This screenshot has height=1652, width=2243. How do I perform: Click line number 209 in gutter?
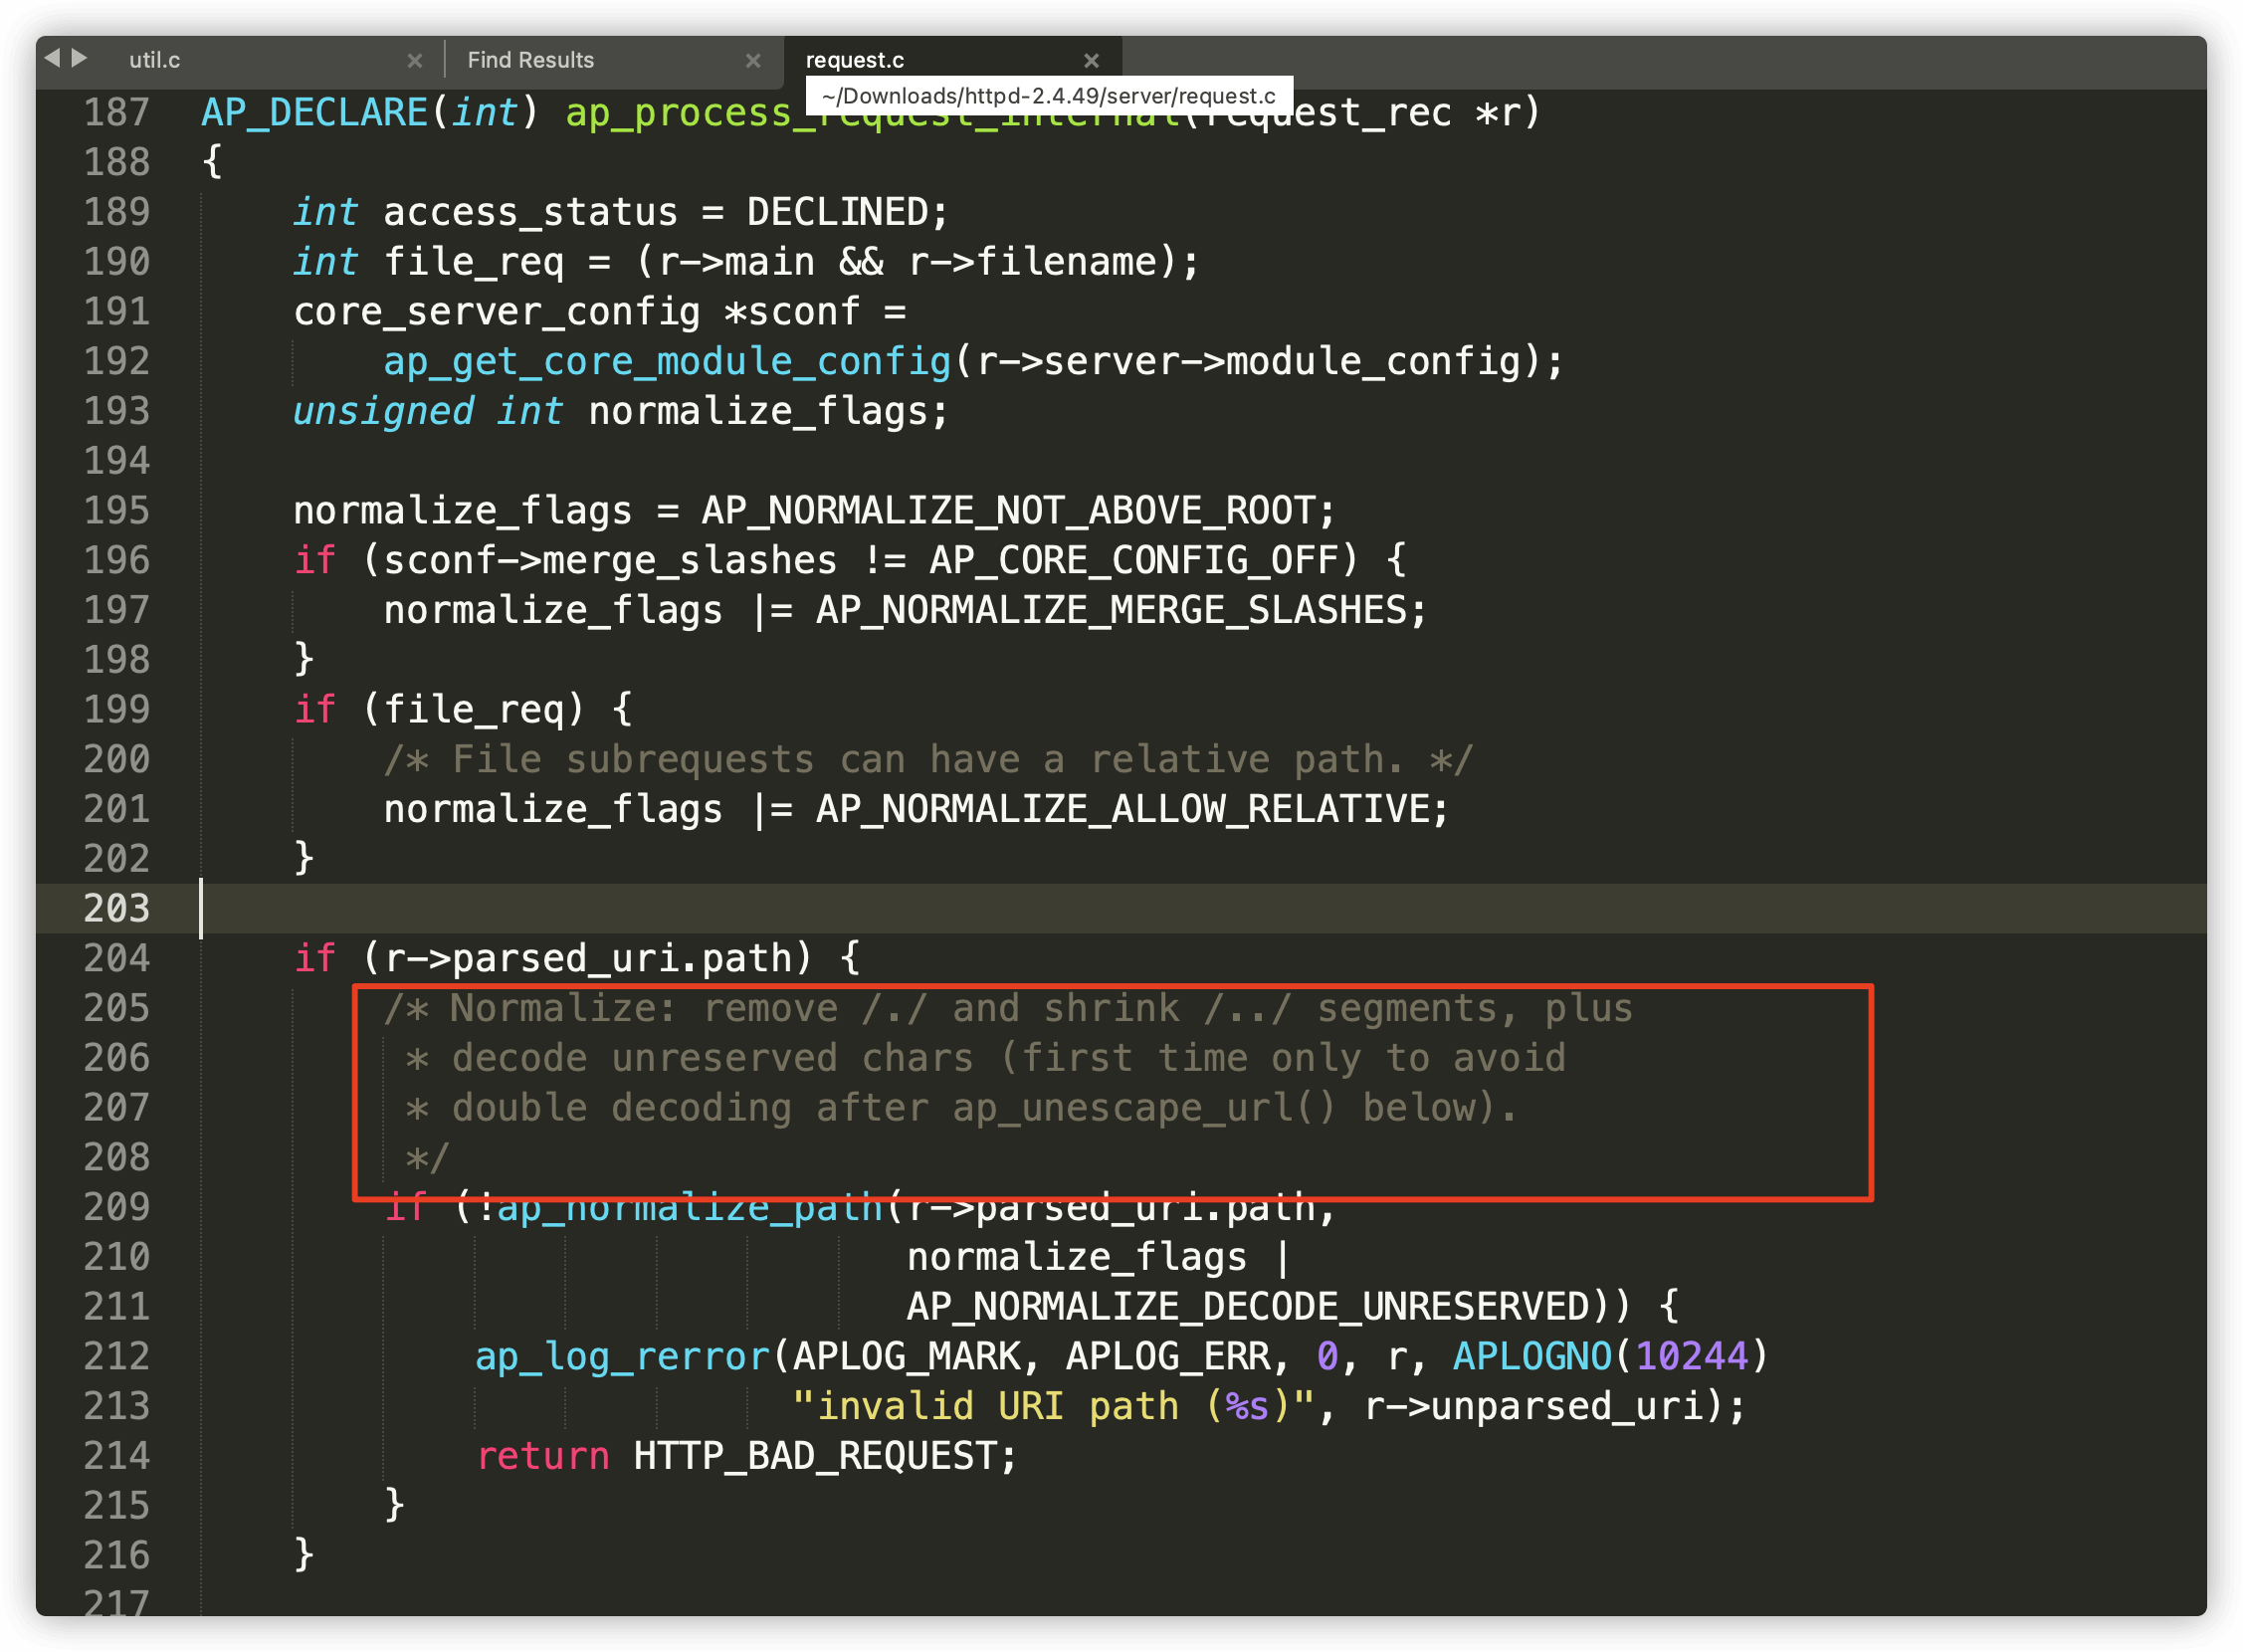116,1207
